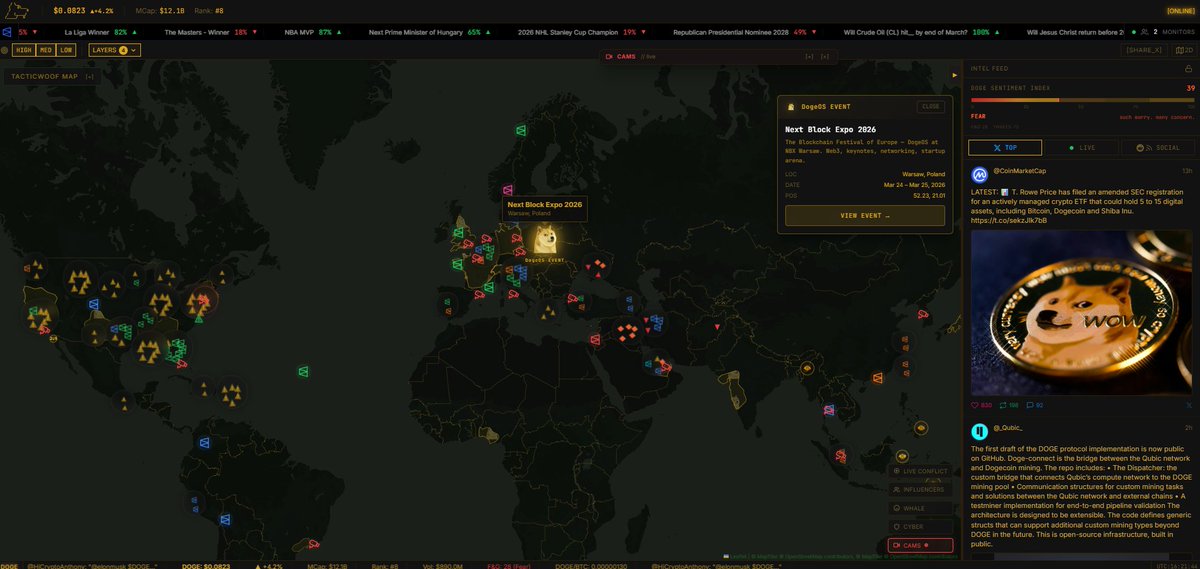
Task: Click the polymarket cube icon on the ticker
Action: (7, 32)
